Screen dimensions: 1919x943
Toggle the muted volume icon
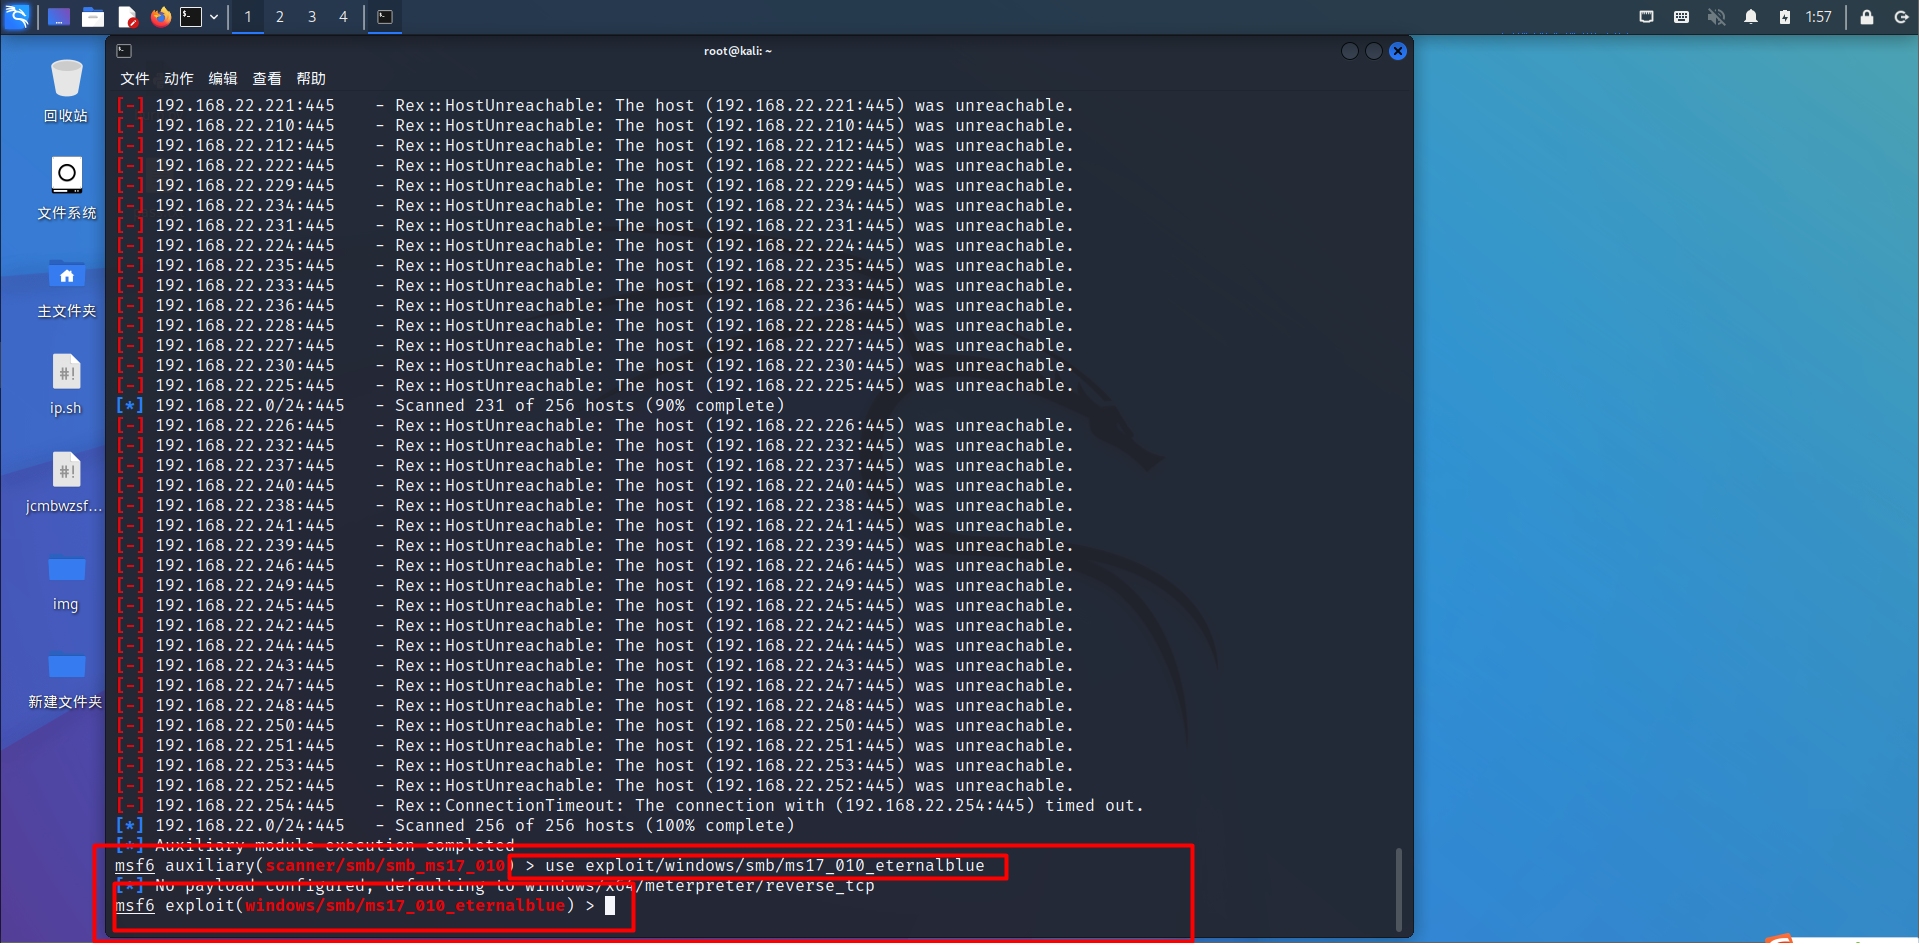[1716, 17]
